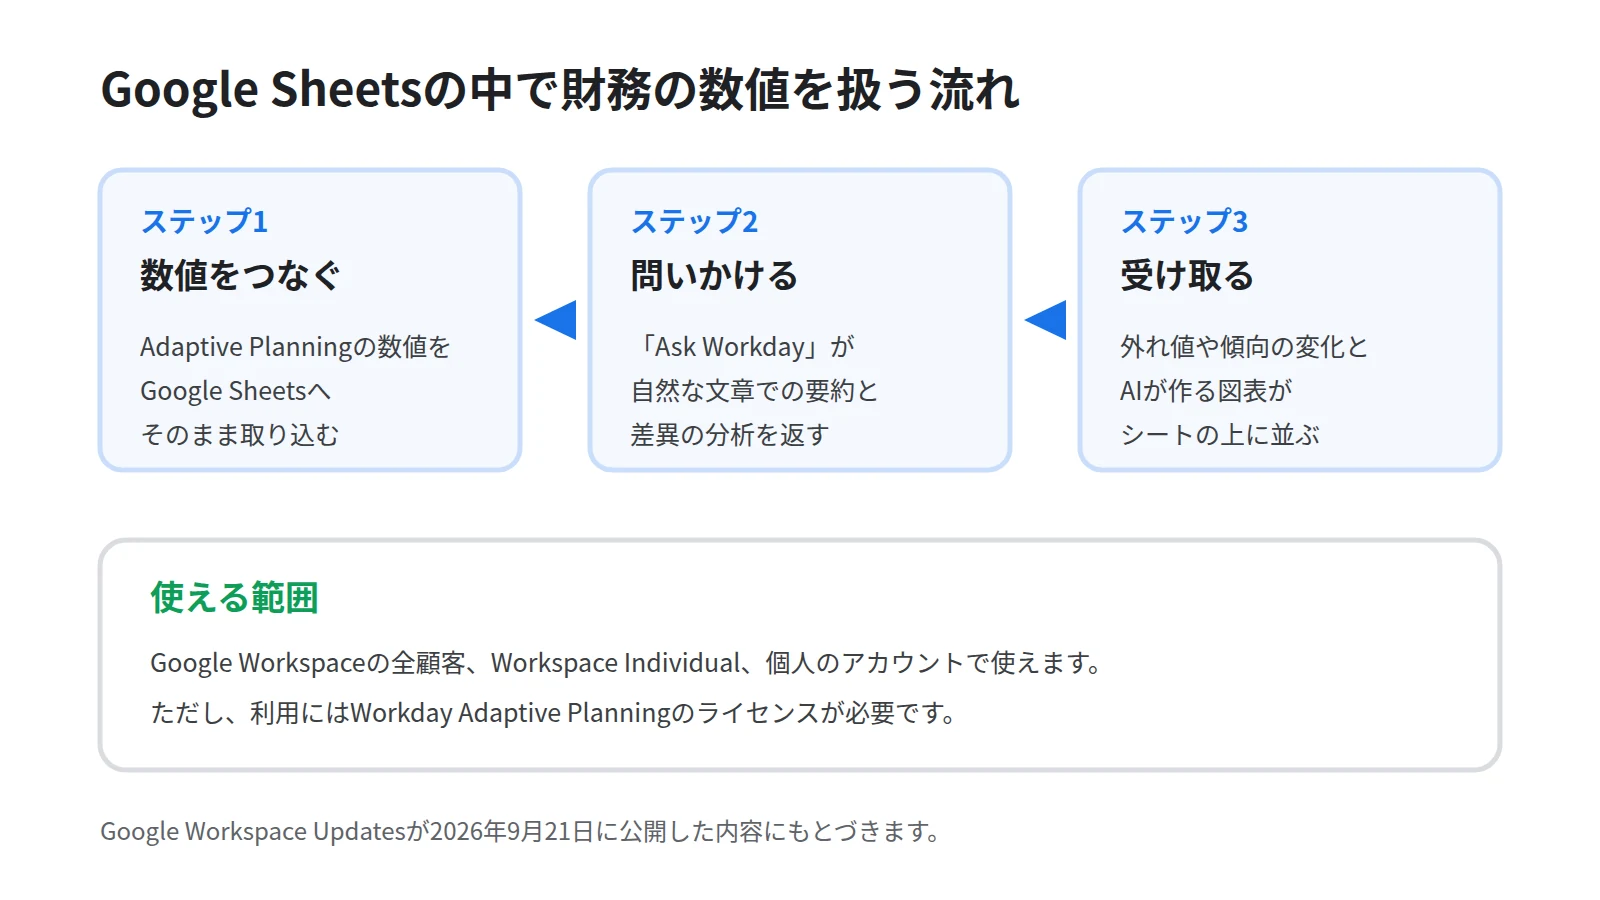Click the line '外れ値や傾向の変化と'
The height and width of the screenshot is (900, 1600).
pos(1244,347)
